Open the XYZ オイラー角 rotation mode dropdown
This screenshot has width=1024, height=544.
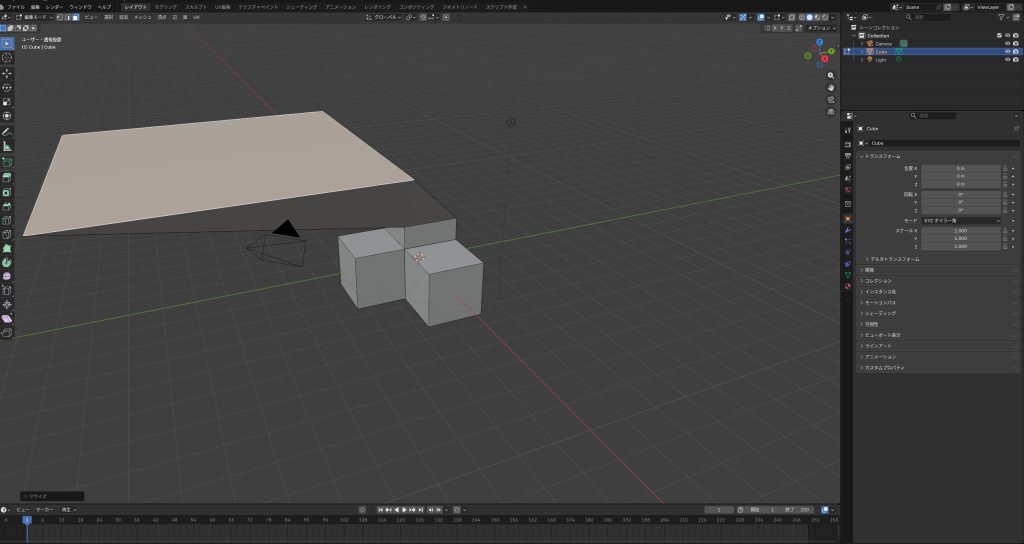pyautogui.click(x=960, y=220)
